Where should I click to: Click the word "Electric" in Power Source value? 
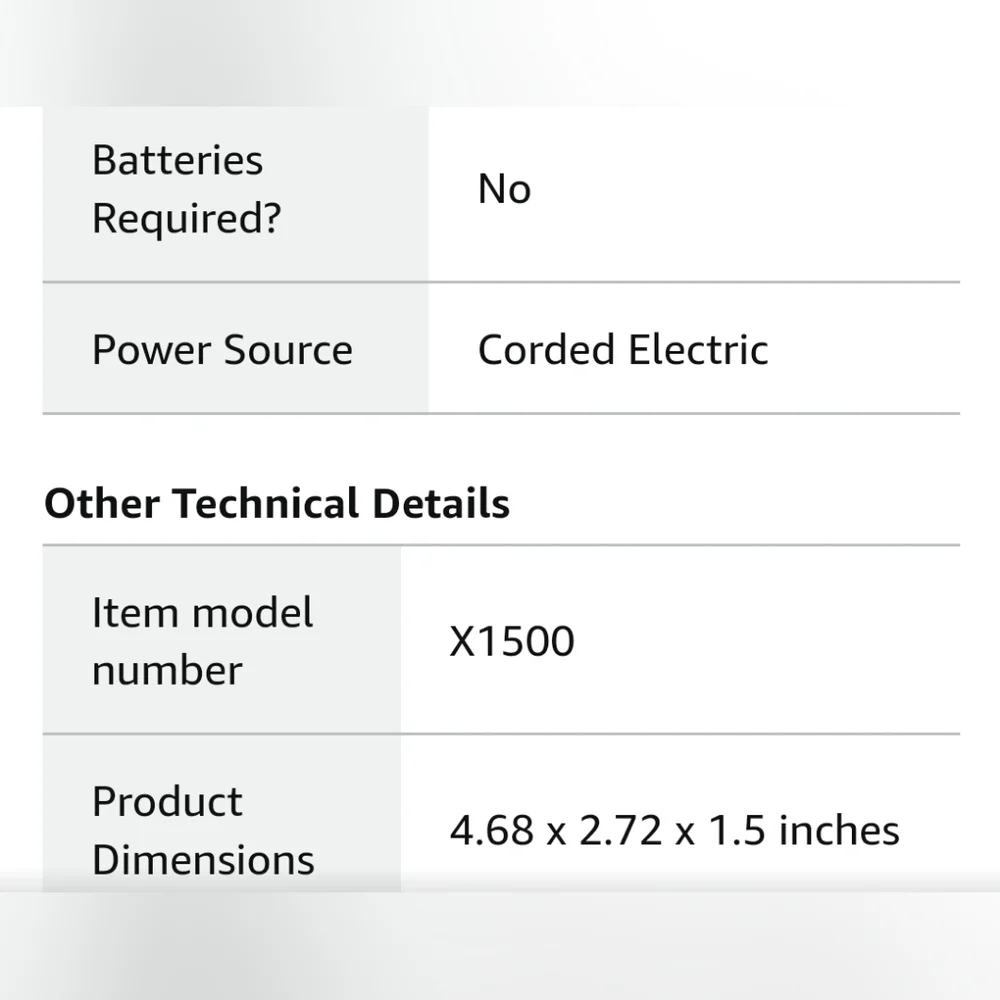pyautogui.click(x=698, y=350)
